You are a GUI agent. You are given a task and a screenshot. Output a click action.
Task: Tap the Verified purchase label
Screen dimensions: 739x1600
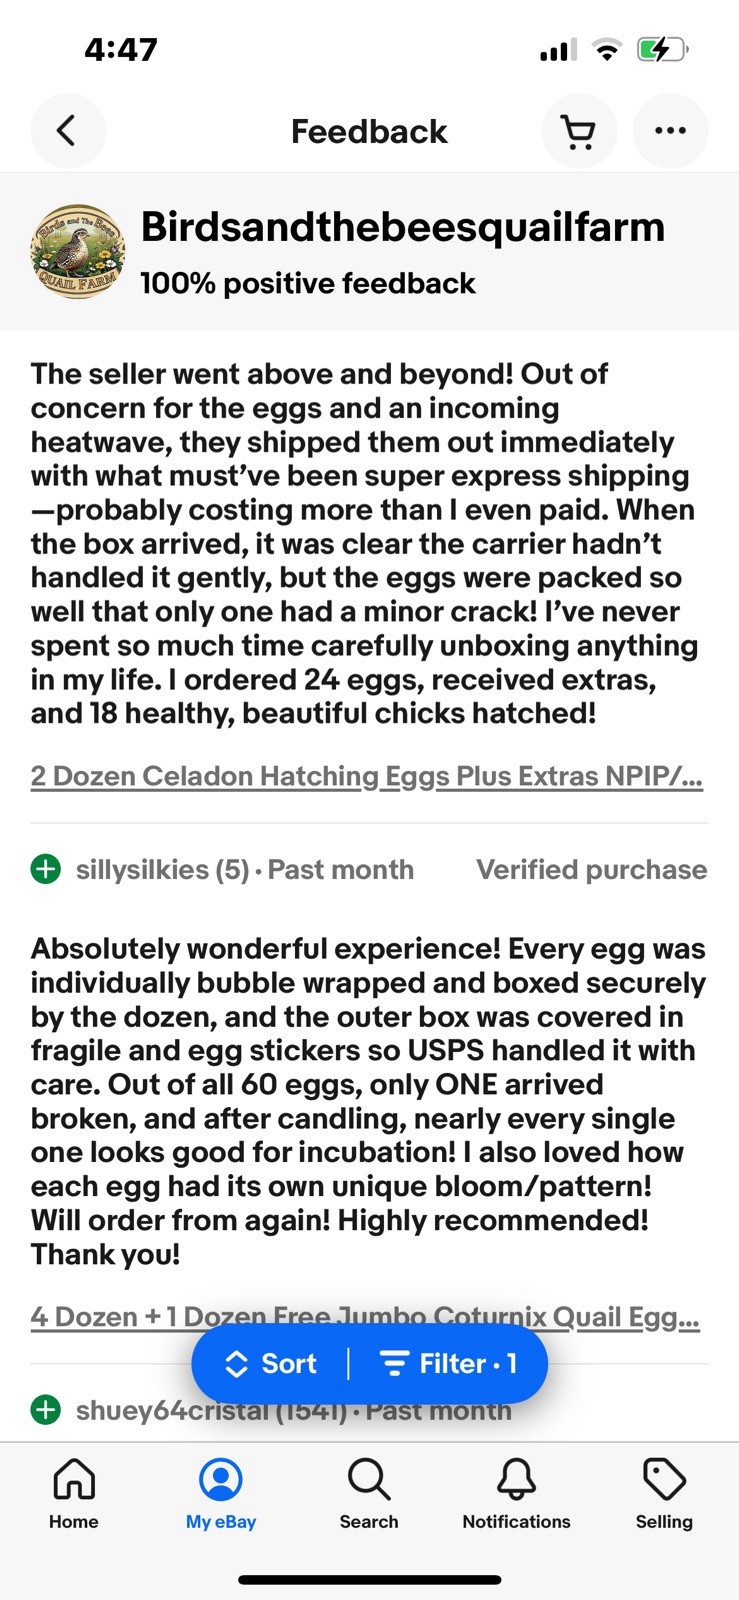coord(591,870)
